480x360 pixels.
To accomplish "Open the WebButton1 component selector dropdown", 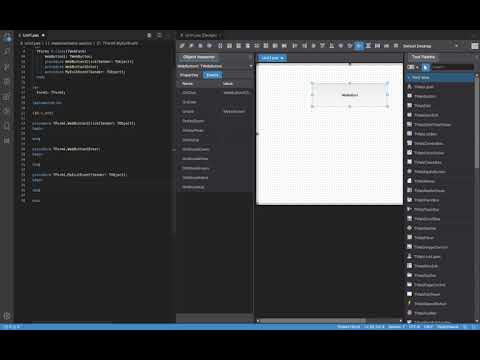I will point(251,66).
